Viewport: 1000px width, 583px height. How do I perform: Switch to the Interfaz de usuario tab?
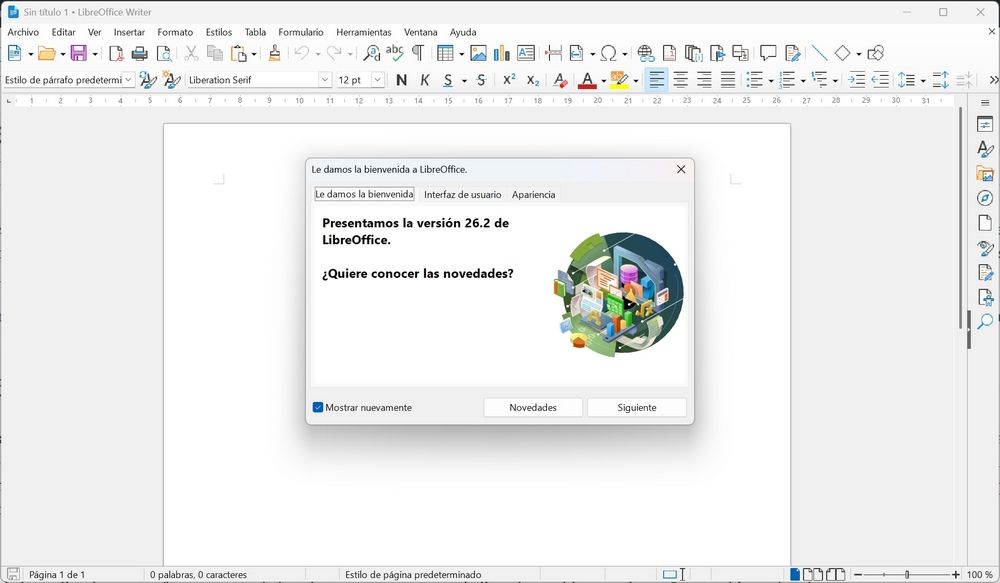(462, 194)
